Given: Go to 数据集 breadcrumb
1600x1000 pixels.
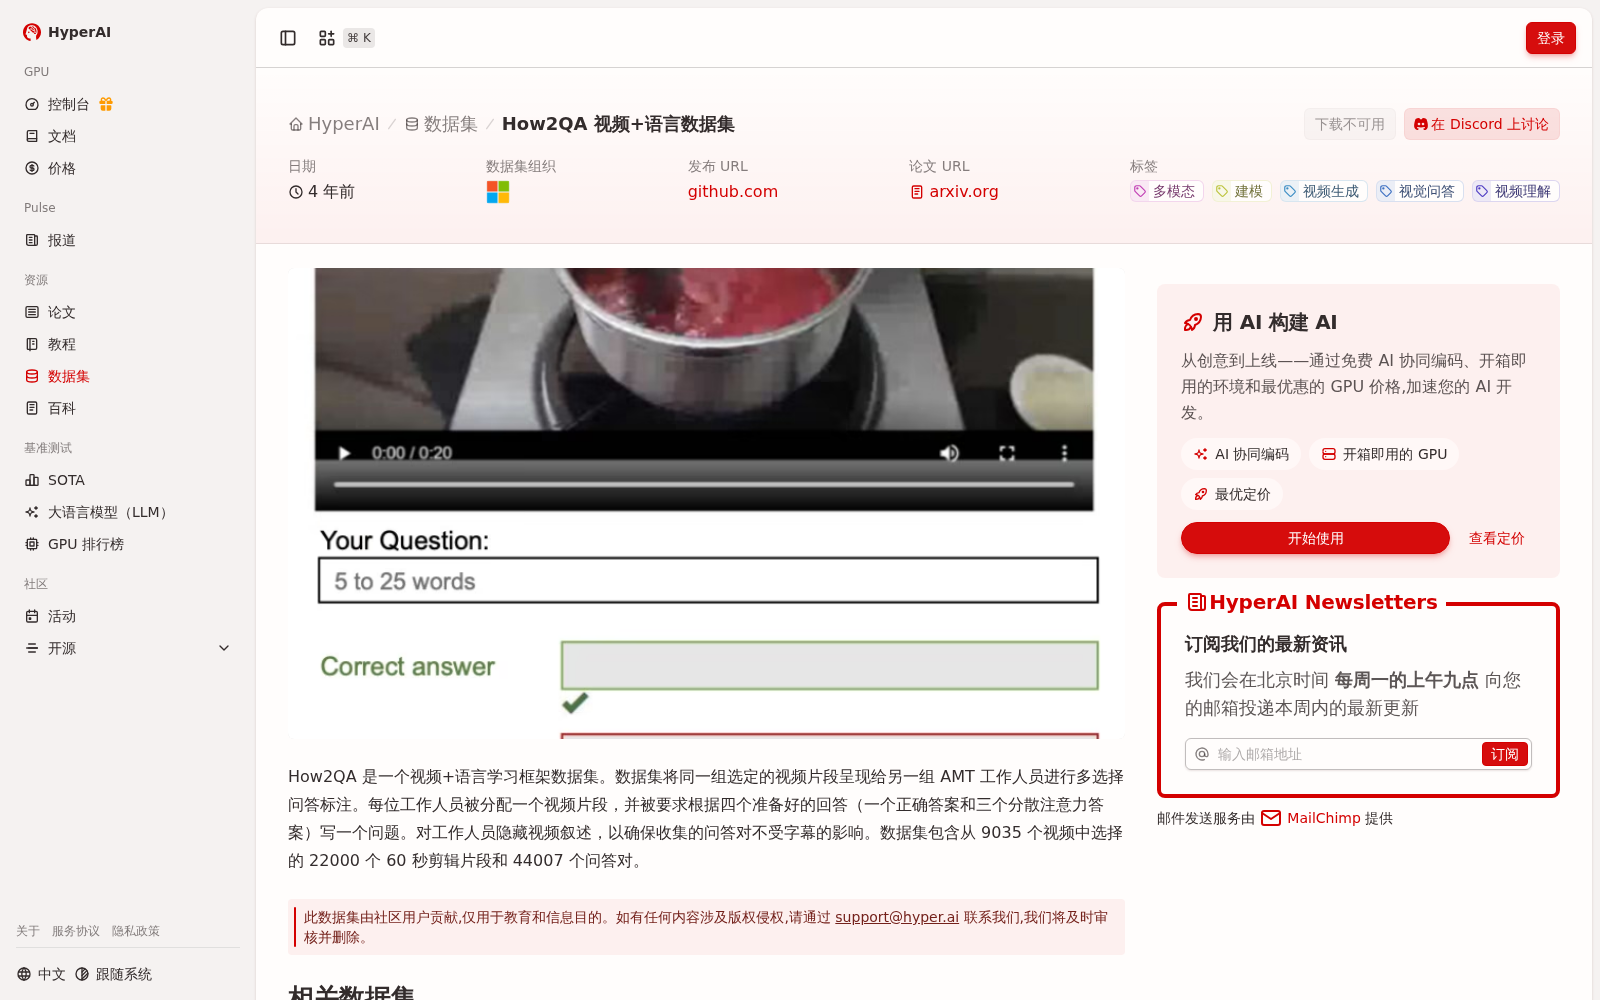Looking at the screenshot, I should [441, 124].
